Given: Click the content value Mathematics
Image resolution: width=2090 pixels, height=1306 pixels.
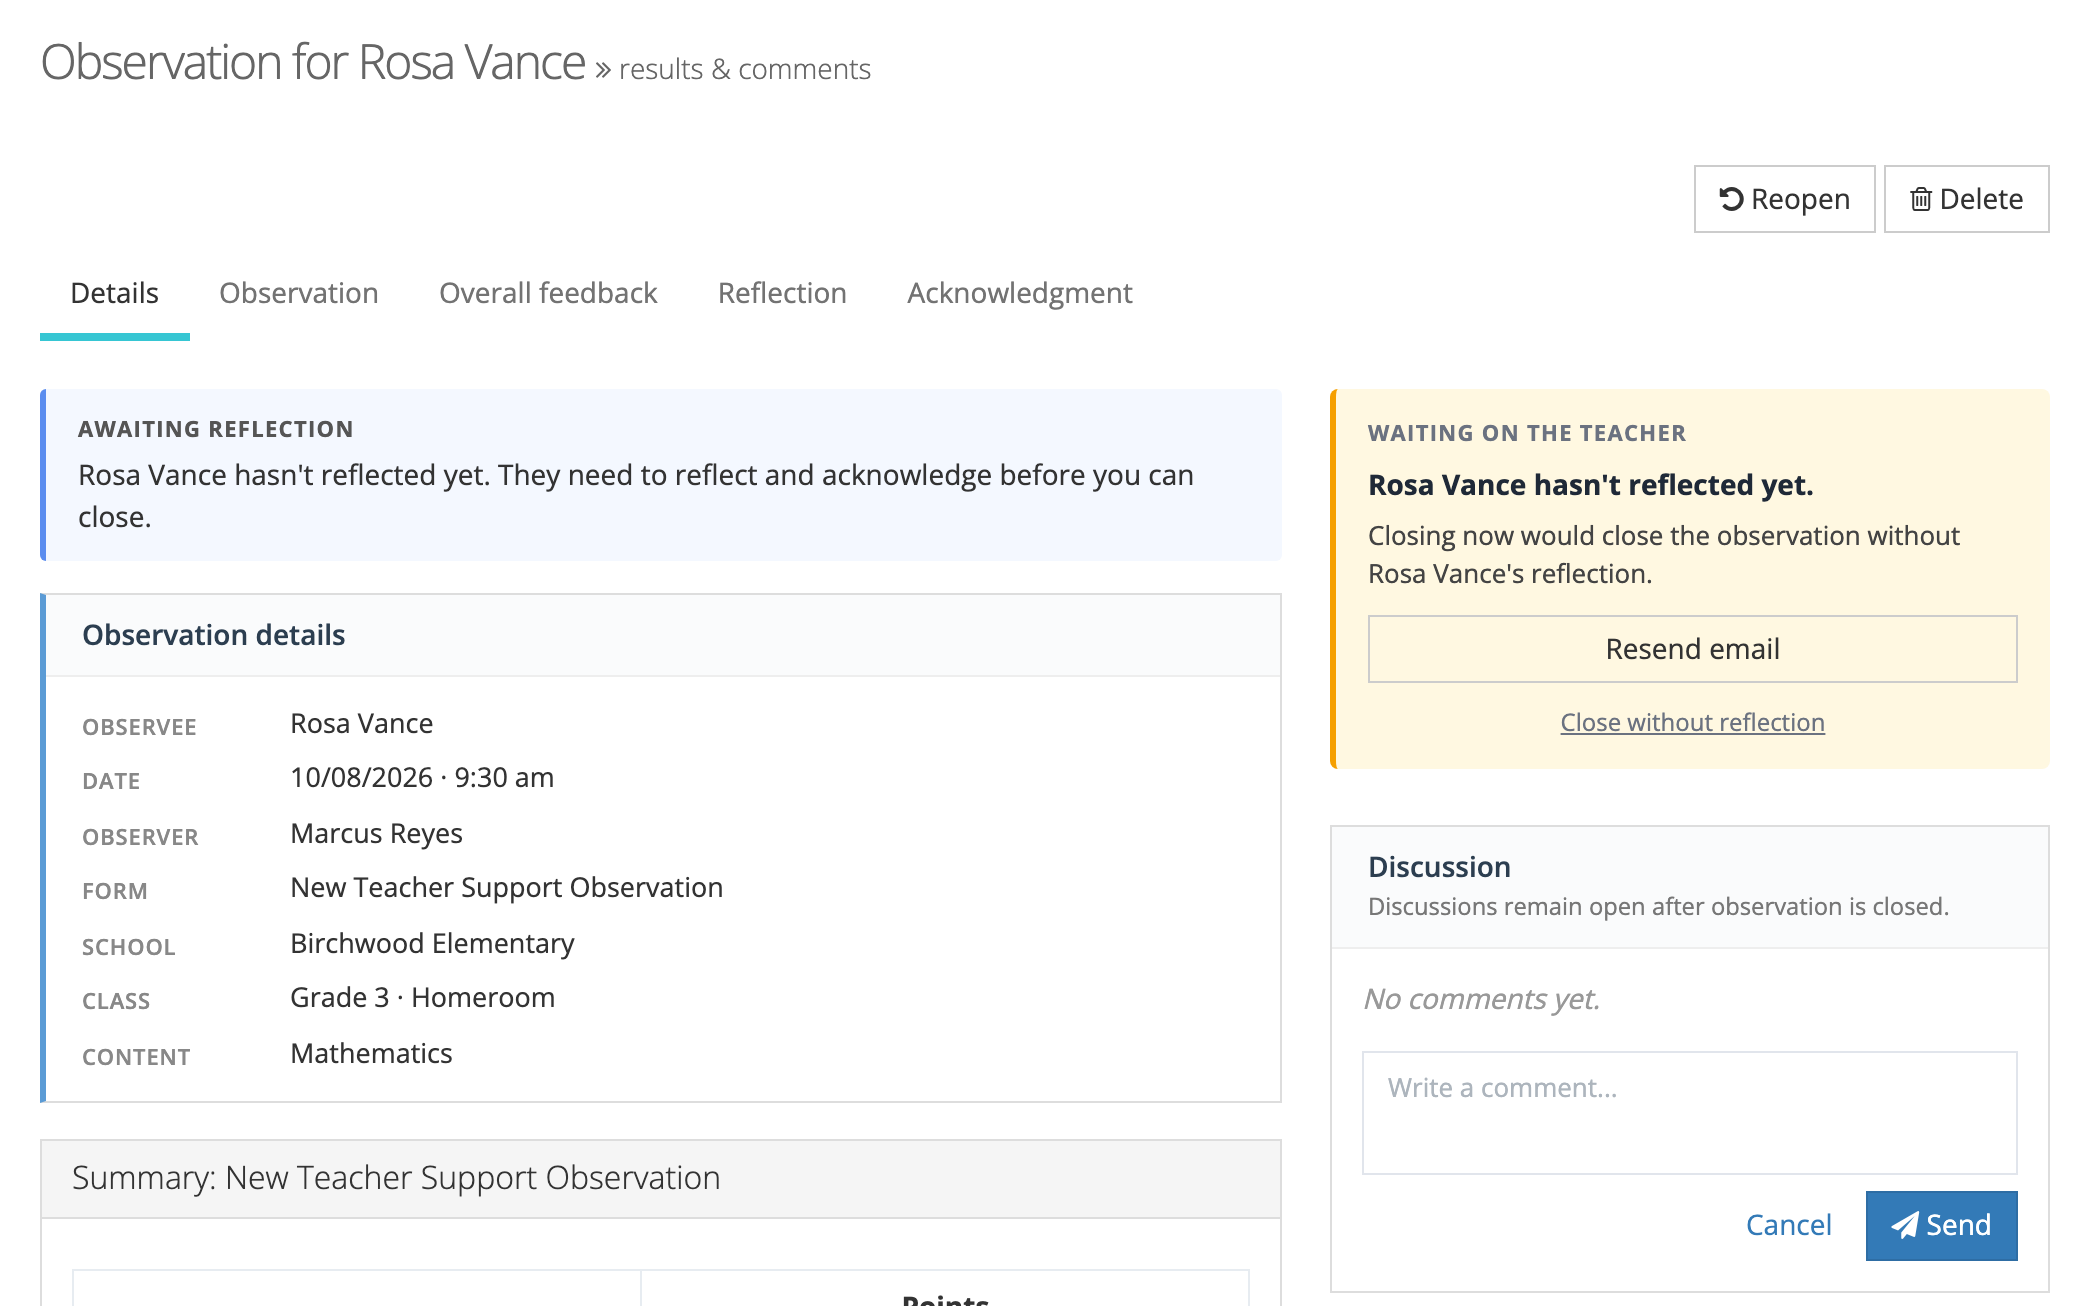Looking at the screenshot, I should 371,1053.
